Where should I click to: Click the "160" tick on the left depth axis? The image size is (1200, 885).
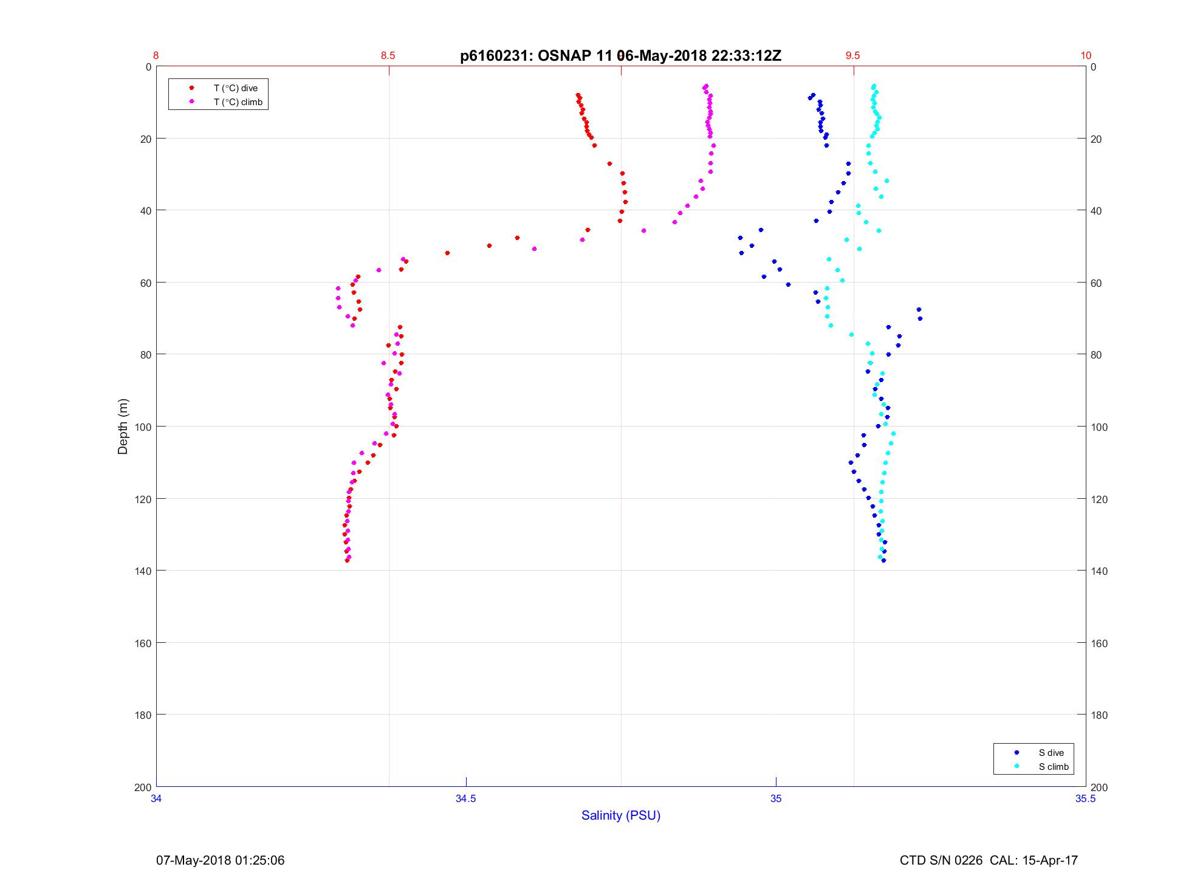pos(142,643)
